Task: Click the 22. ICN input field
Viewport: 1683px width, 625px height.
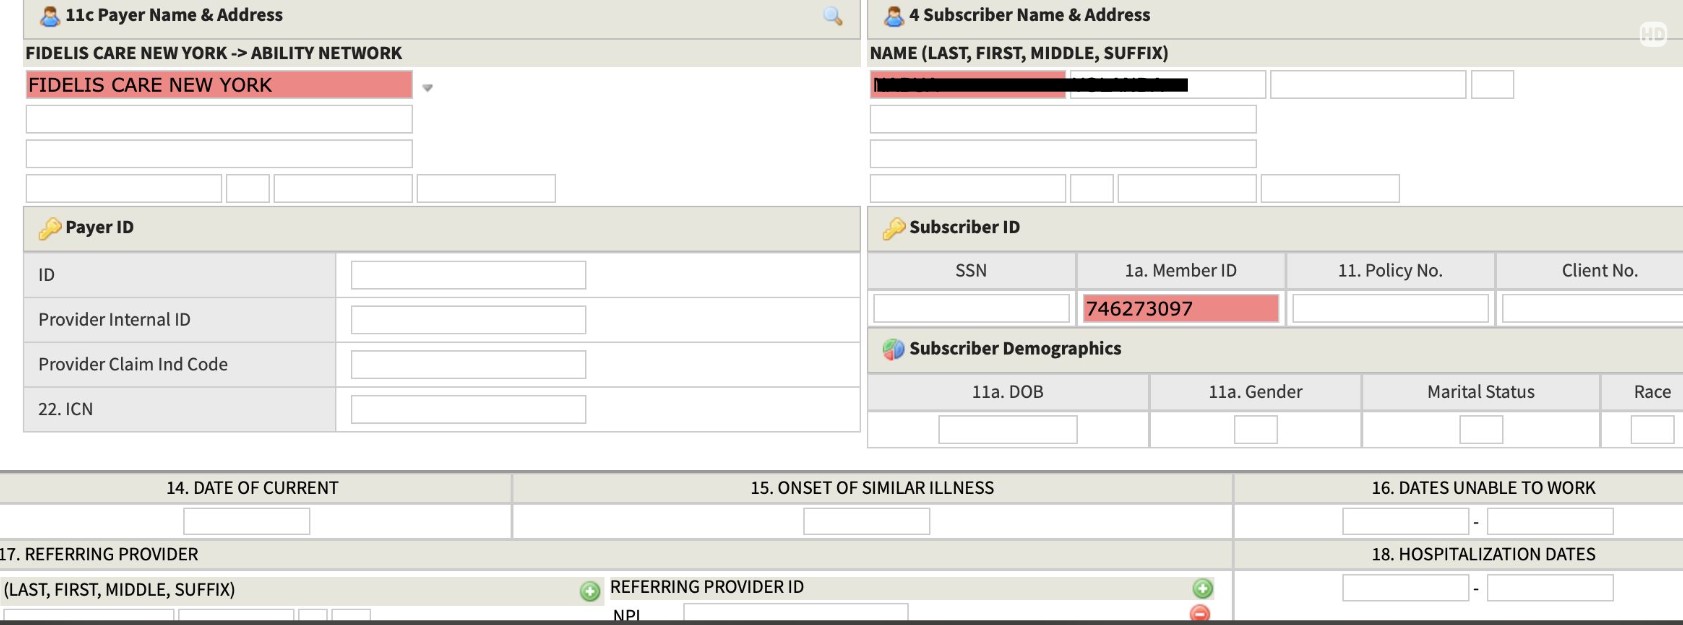Action: click(468, 409)
